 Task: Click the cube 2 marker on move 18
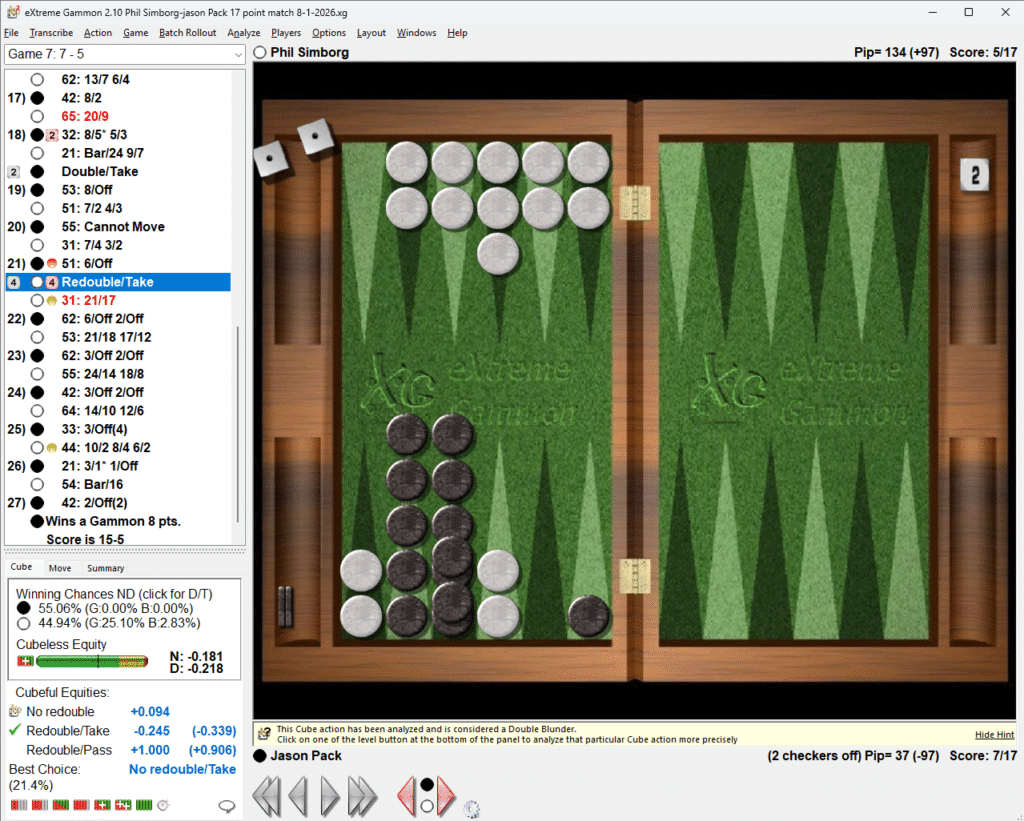click(x=52, y=135)
